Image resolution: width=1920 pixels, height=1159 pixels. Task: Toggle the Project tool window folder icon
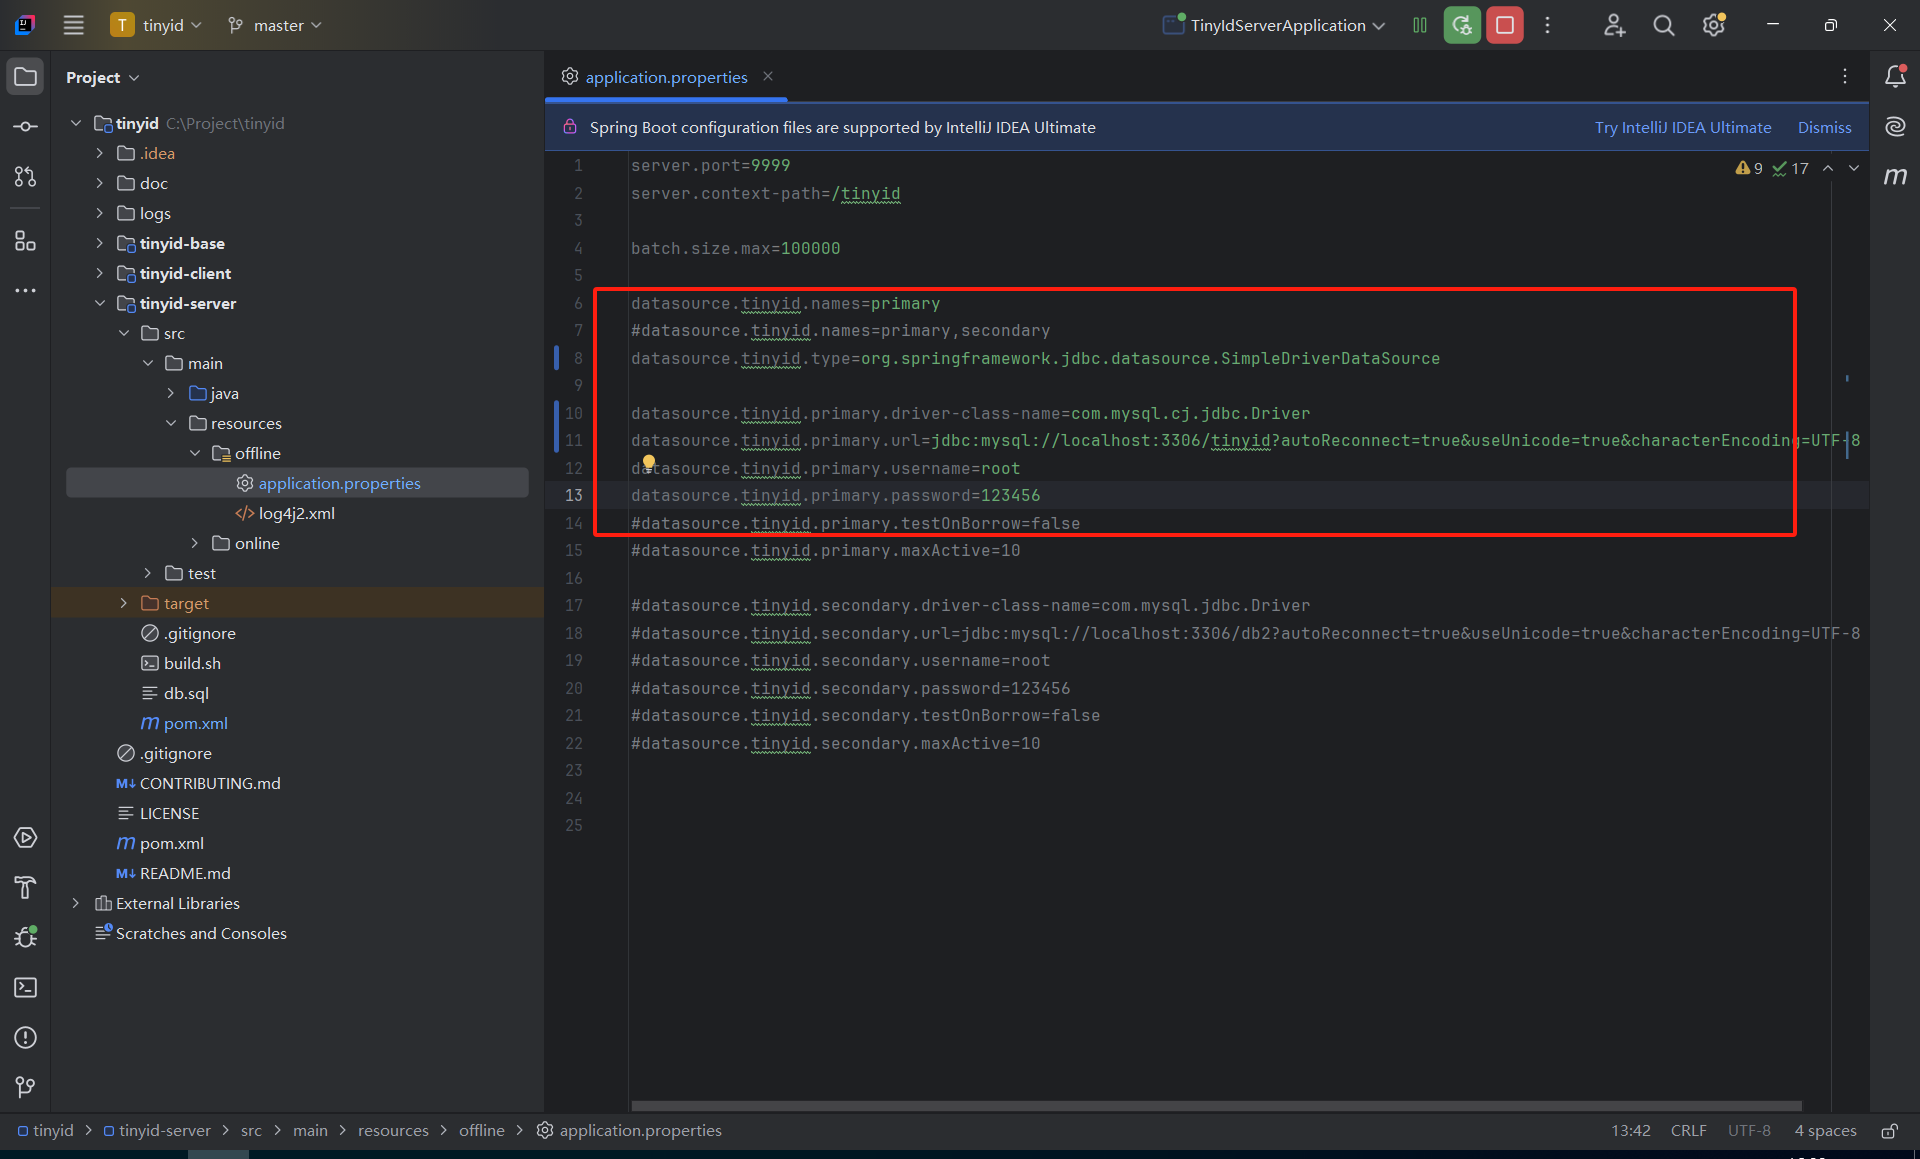coord(25,77)
